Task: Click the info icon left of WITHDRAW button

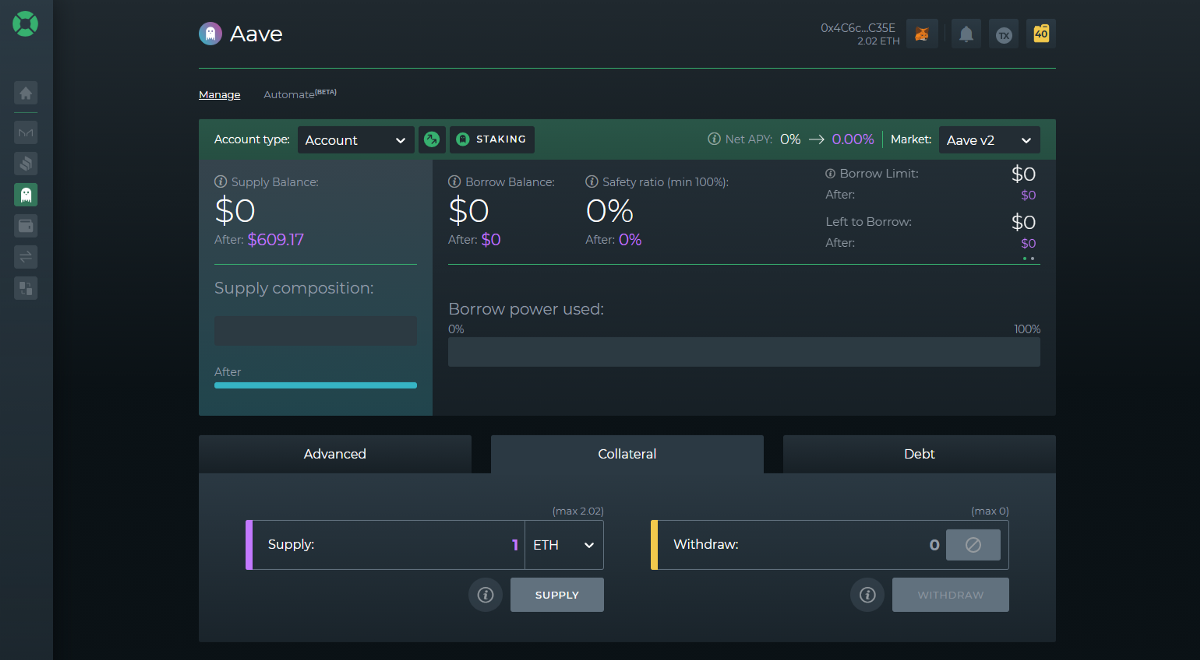Action: point(867,595)
